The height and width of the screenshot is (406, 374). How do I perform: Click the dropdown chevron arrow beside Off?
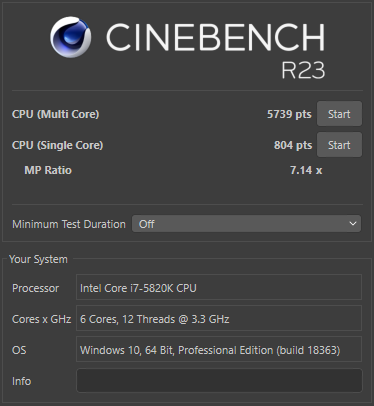point(353,224)
